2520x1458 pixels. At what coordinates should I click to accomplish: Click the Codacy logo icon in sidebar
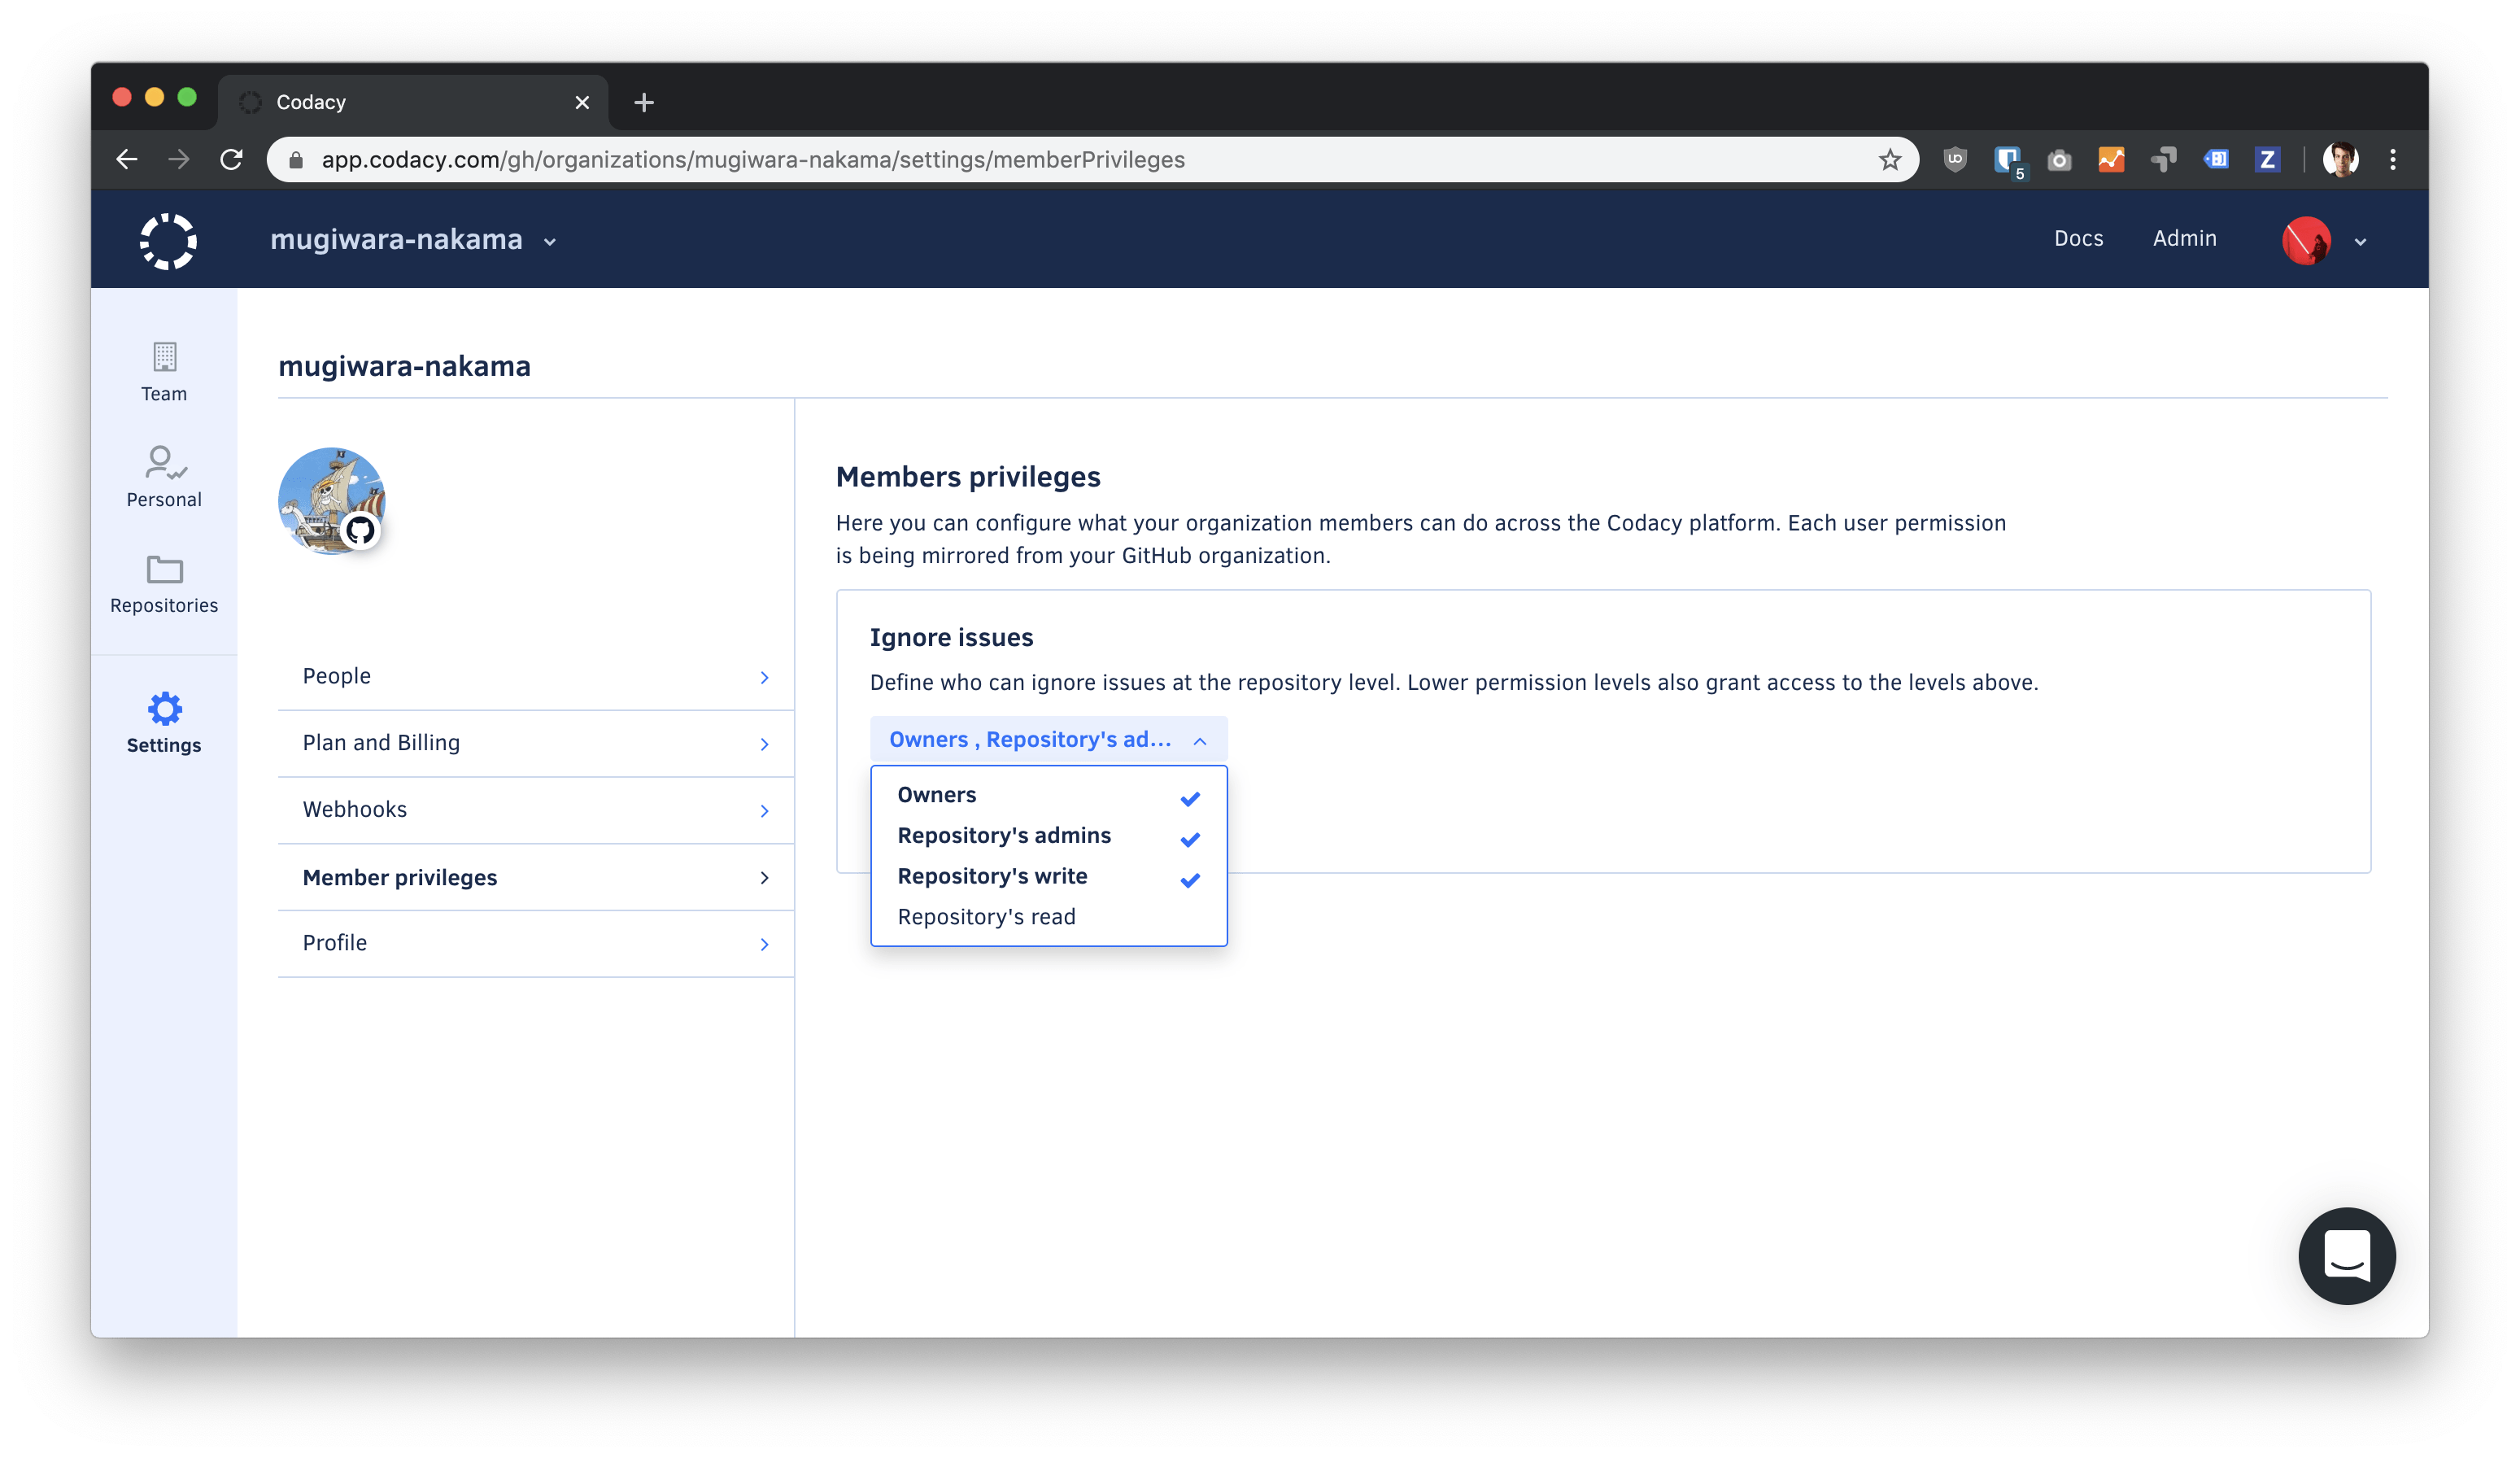167,239
